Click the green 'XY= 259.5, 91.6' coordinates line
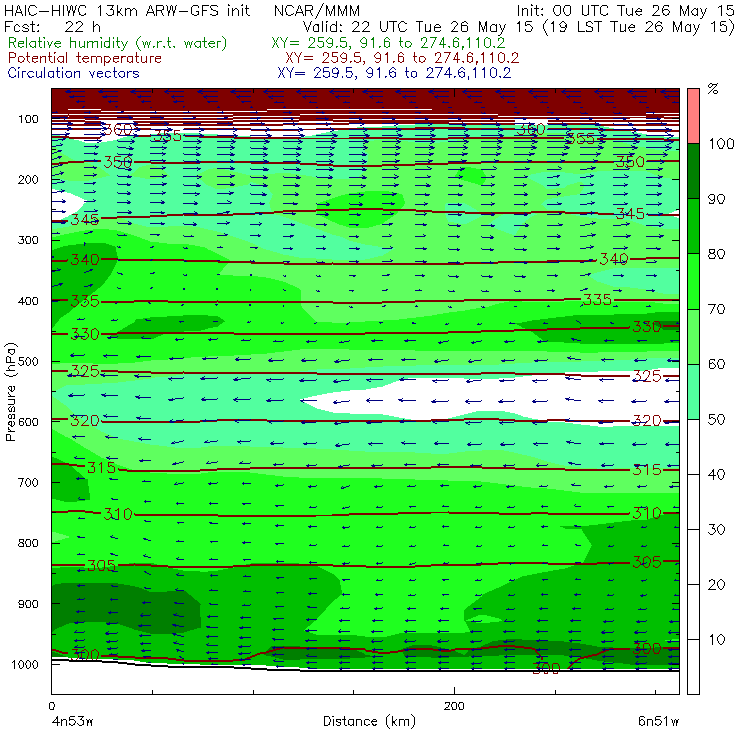740x740 pixels. click(388, 43)
